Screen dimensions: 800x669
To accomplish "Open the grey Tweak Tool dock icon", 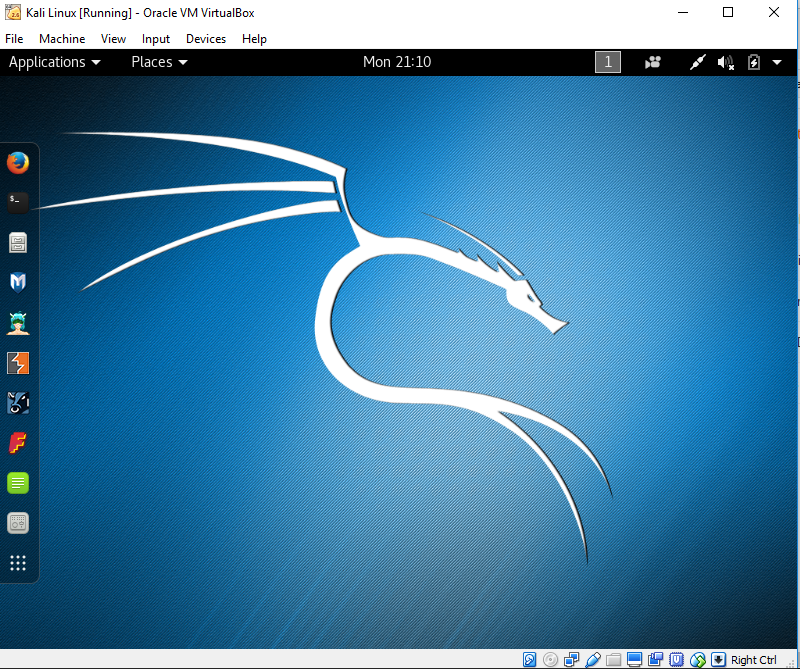I will pos(18,523).
